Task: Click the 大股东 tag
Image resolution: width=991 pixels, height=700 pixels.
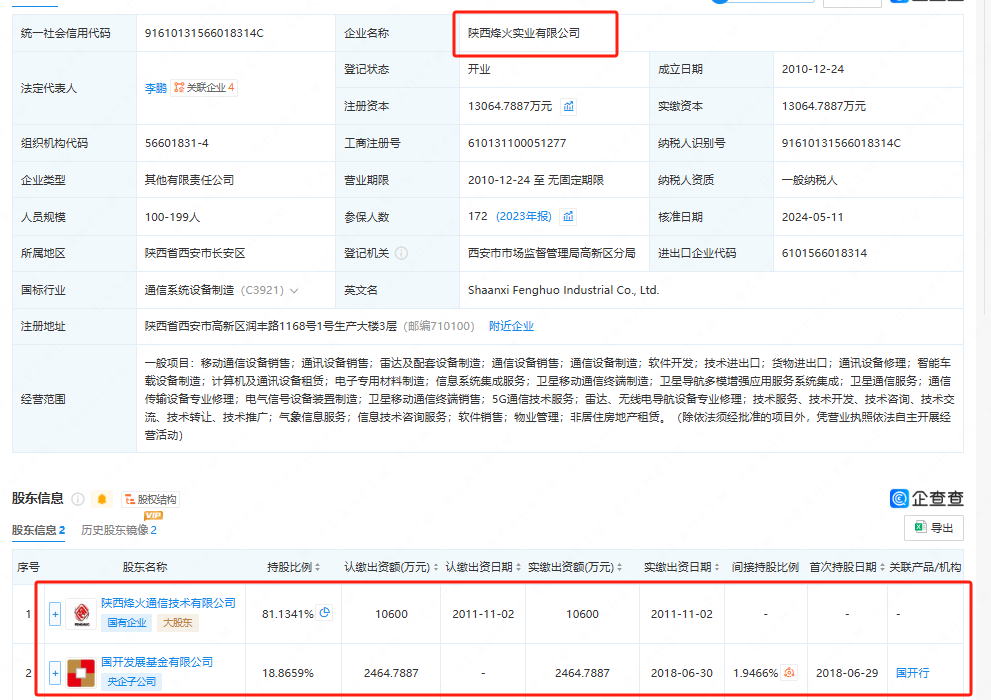Action: pyautogui.click(x=178, y=623)
